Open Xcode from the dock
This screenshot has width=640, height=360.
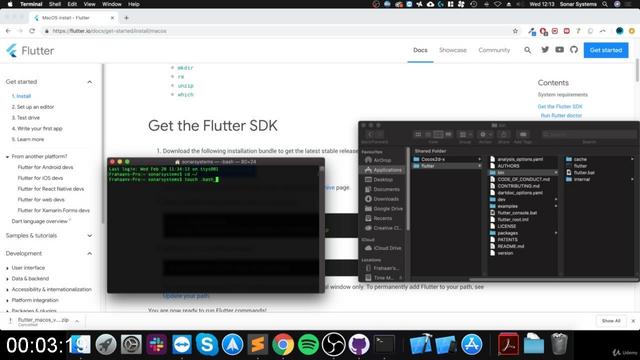click(420, 344)
